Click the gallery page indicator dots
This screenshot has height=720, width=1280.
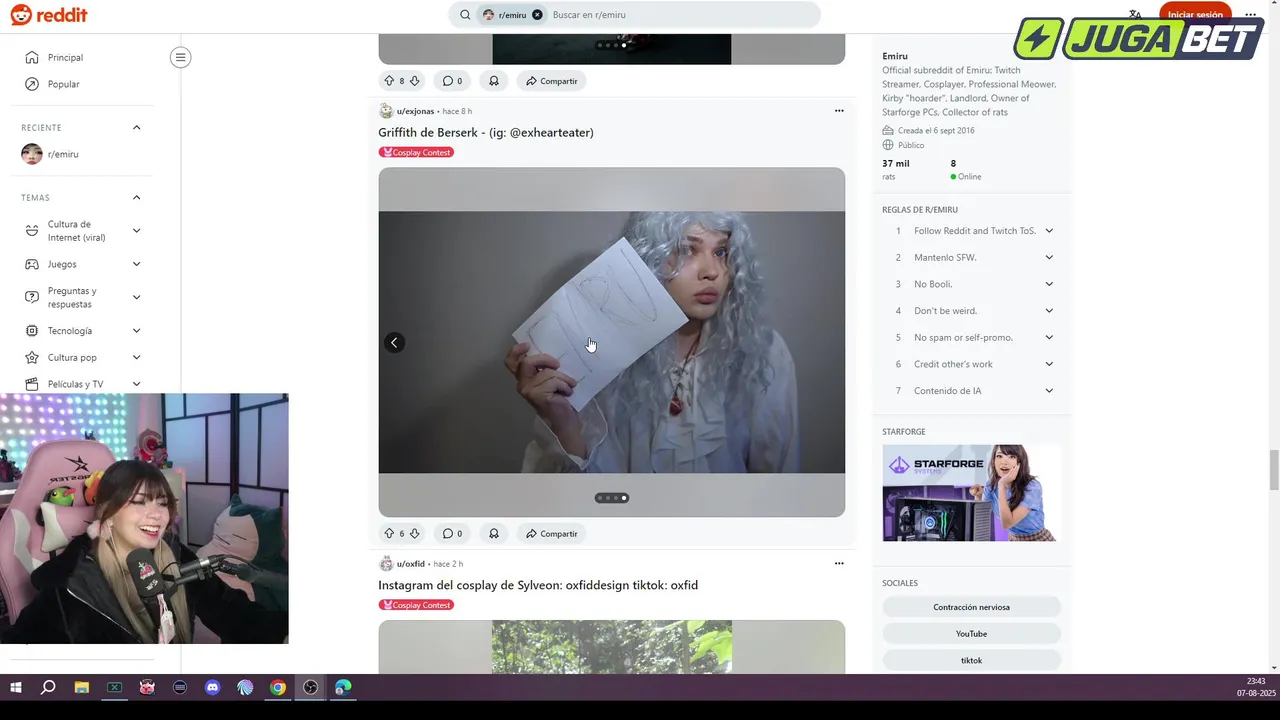[611, 498]
